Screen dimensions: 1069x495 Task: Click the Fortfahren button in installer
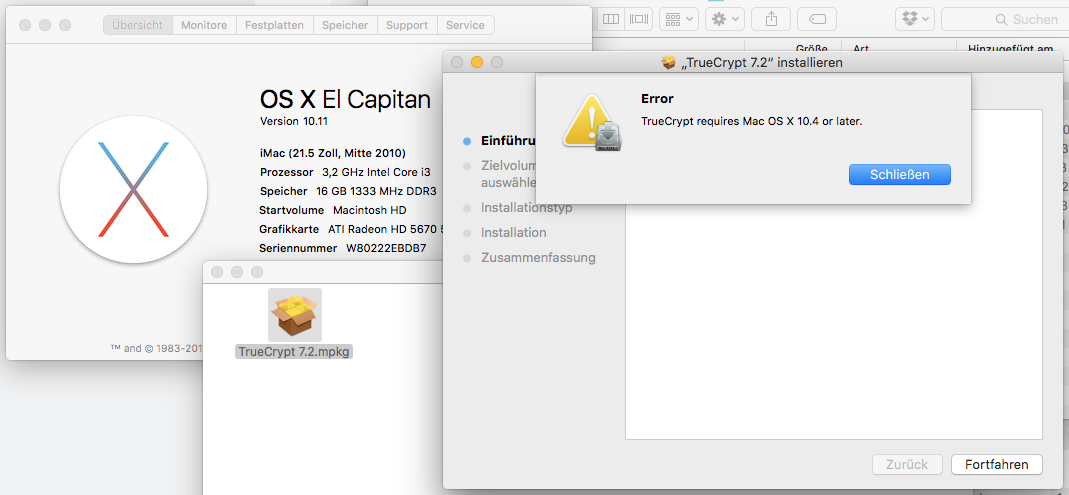(x=997, y=464)
